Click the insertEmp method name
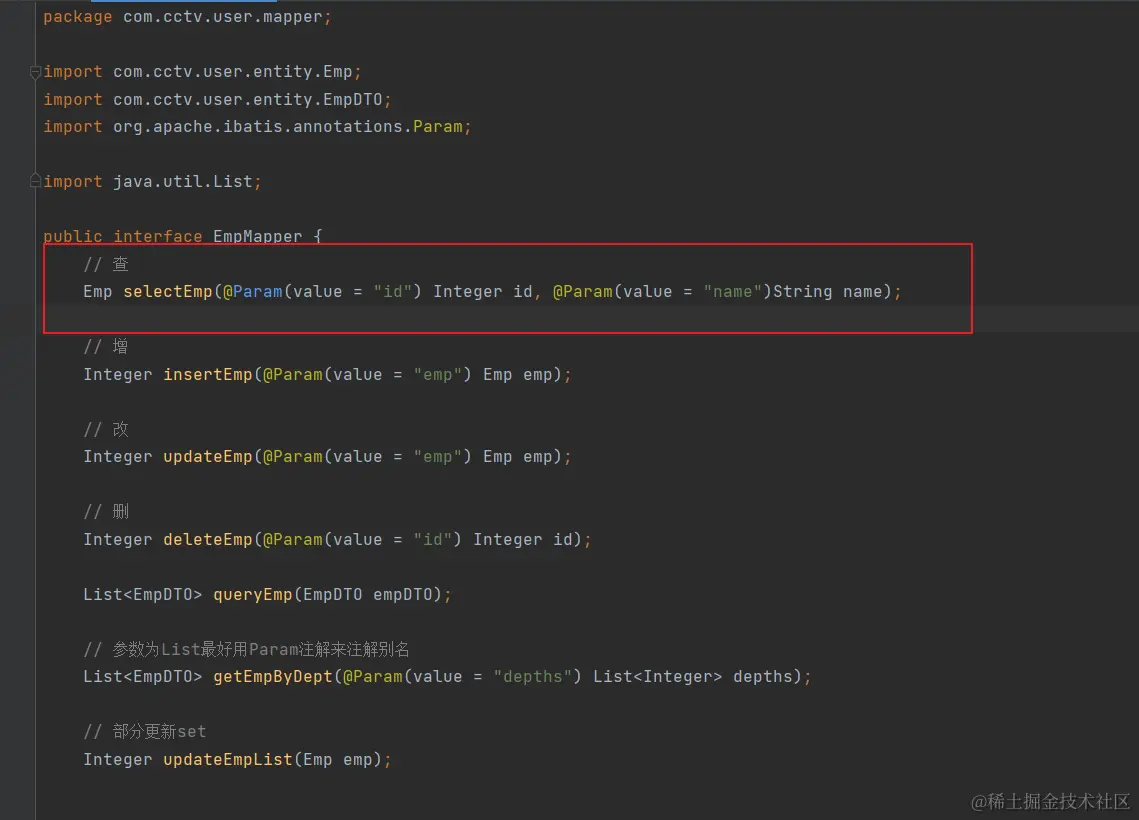This screenshot has height=820, width=1139. pos(208,374)
